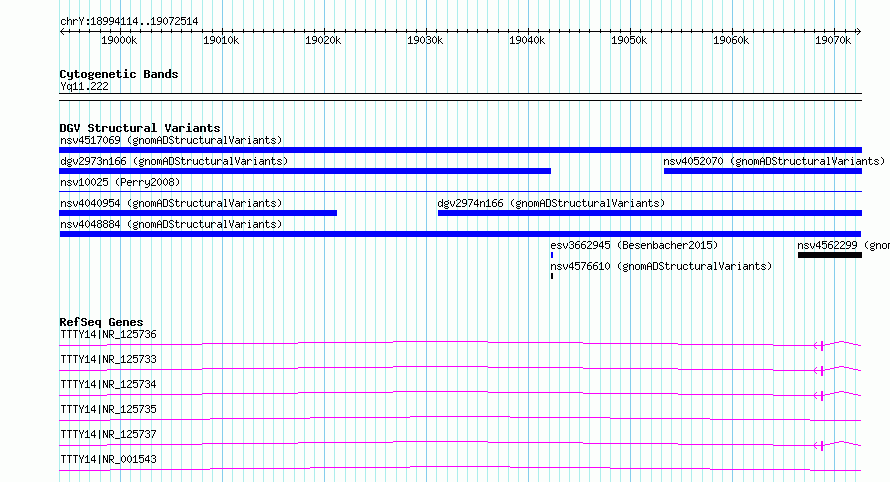890x482 pixels.
Task: Click the exon marker on NR_125734 transcript
Action: click(x=821, y=395)
